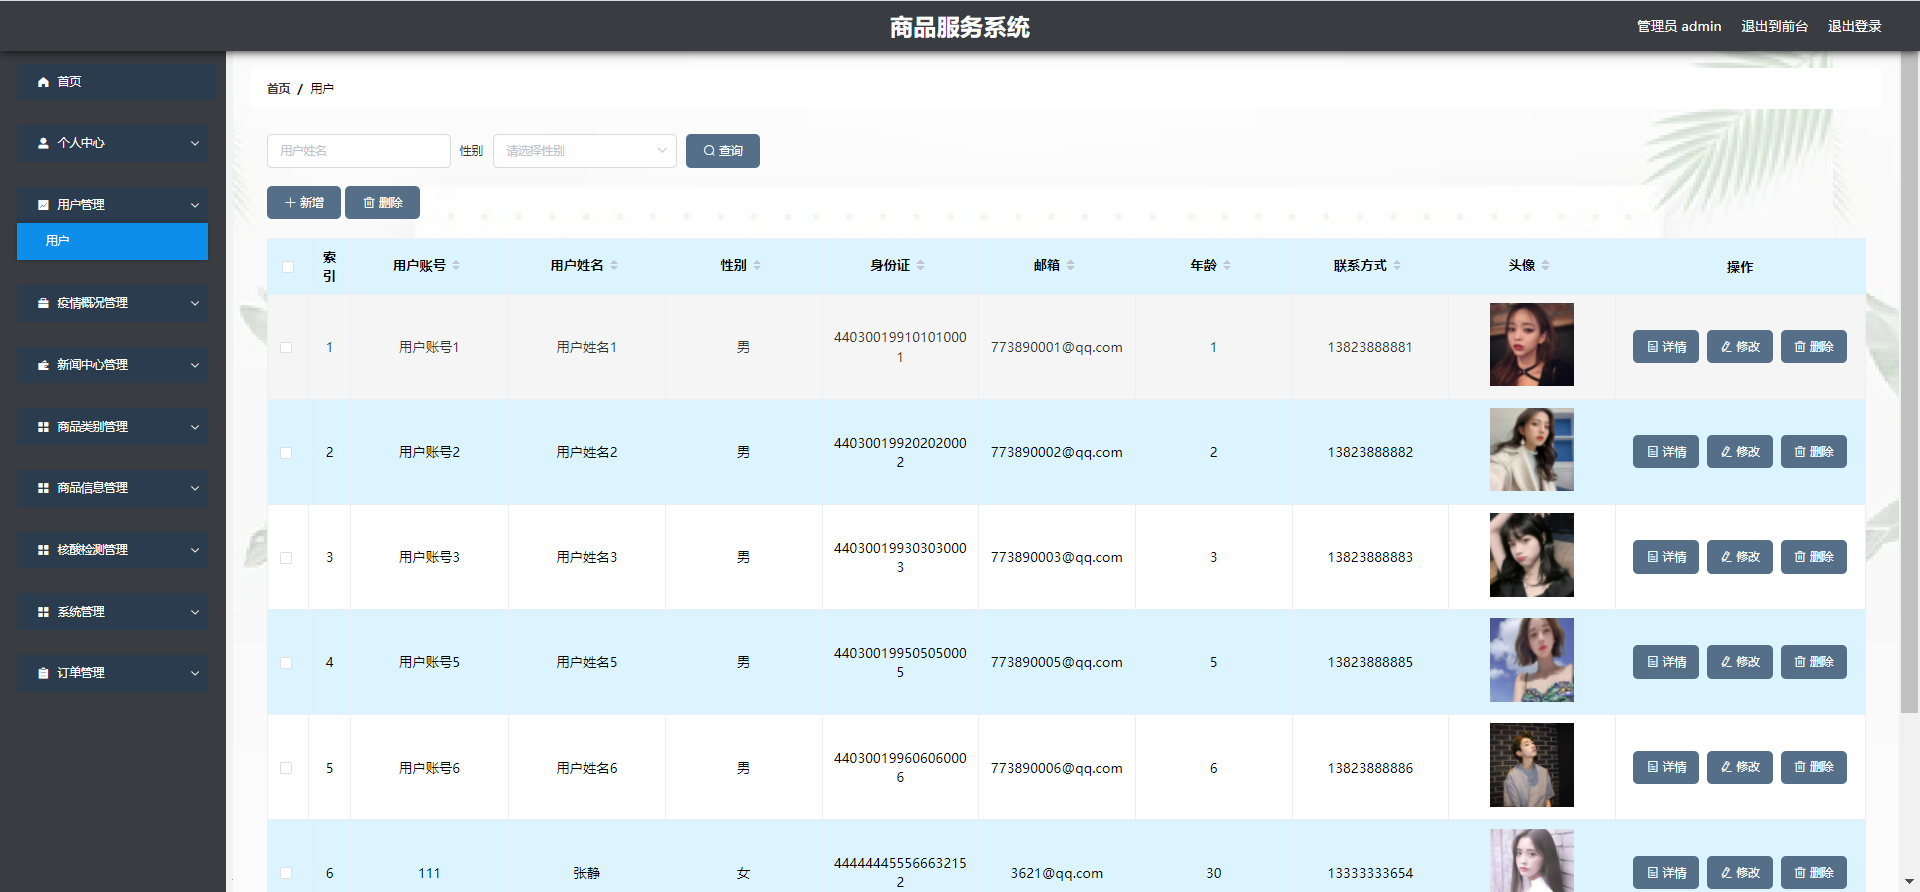Open 详情 for 用户账号5
This screenshot has width=1920, height=892.
click(x=1666, y=662)
